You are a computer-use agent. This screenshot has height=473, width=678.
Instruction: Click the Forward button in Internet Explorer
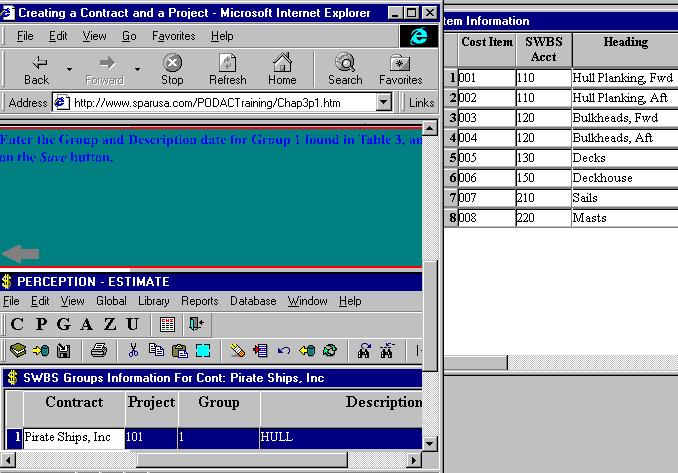coord(105,70)
